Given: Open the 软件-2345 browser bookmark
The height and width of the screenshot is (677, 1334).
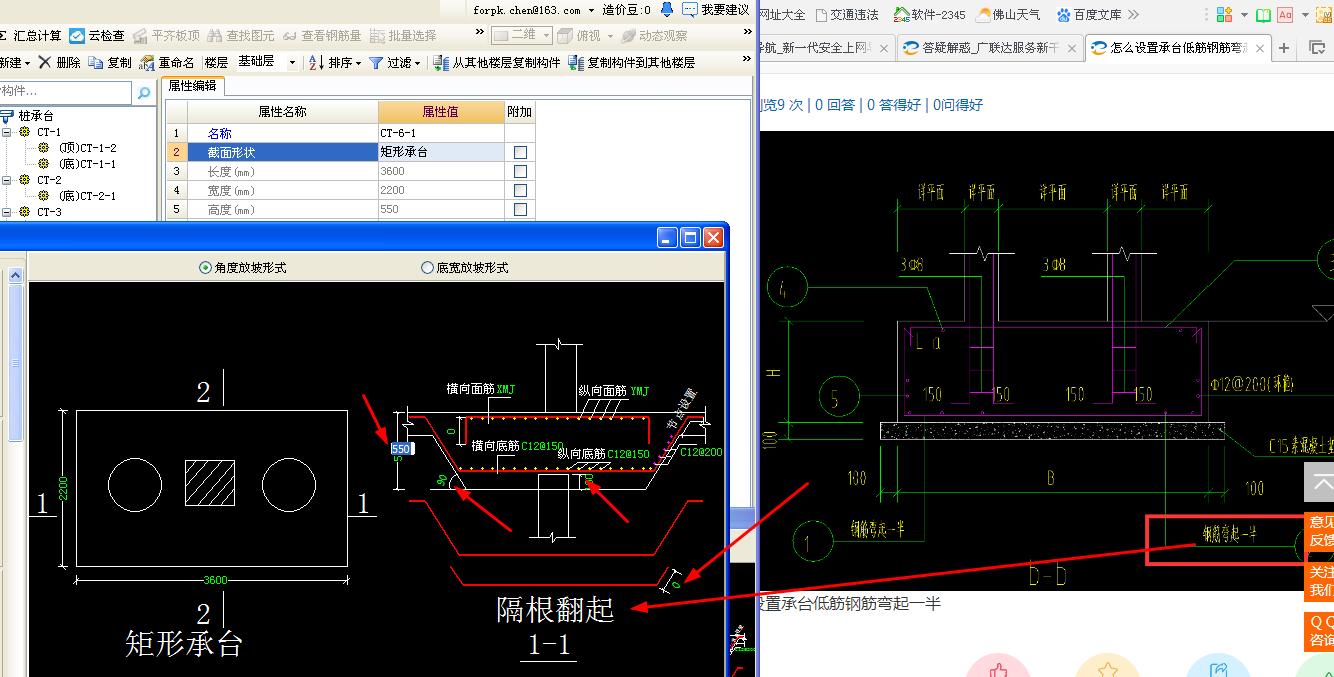Looking at the screenshot, I should click(x=930, y=15).
